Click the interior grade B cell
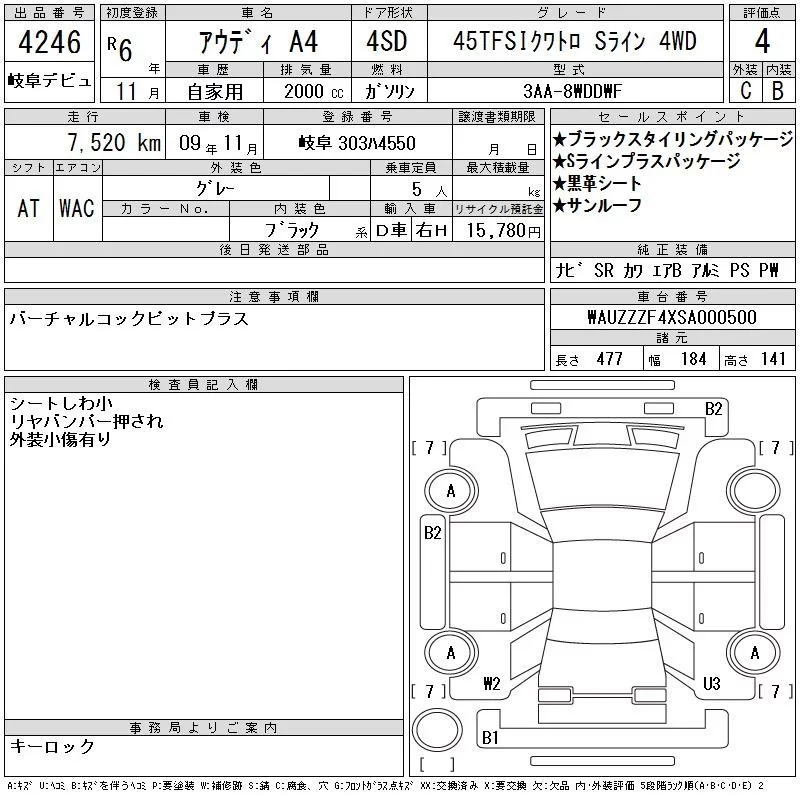 coord(777,90)
